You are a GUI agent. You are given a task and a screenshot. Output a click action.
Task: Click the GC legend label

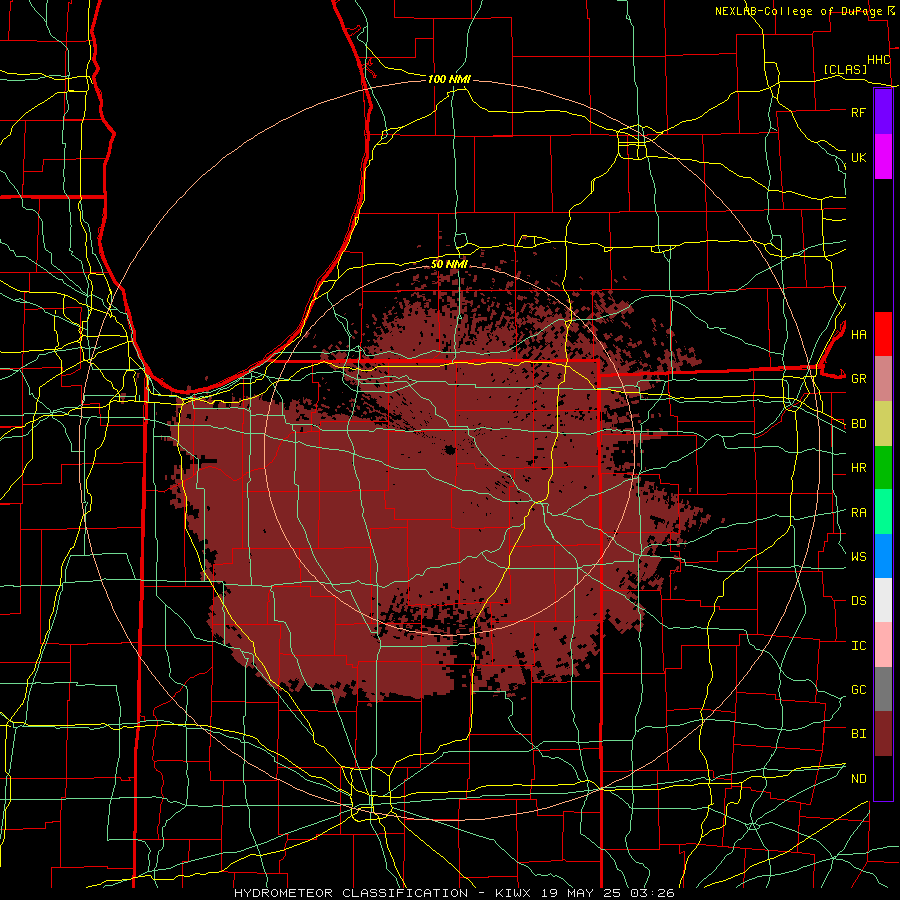(x=858, y=690)
